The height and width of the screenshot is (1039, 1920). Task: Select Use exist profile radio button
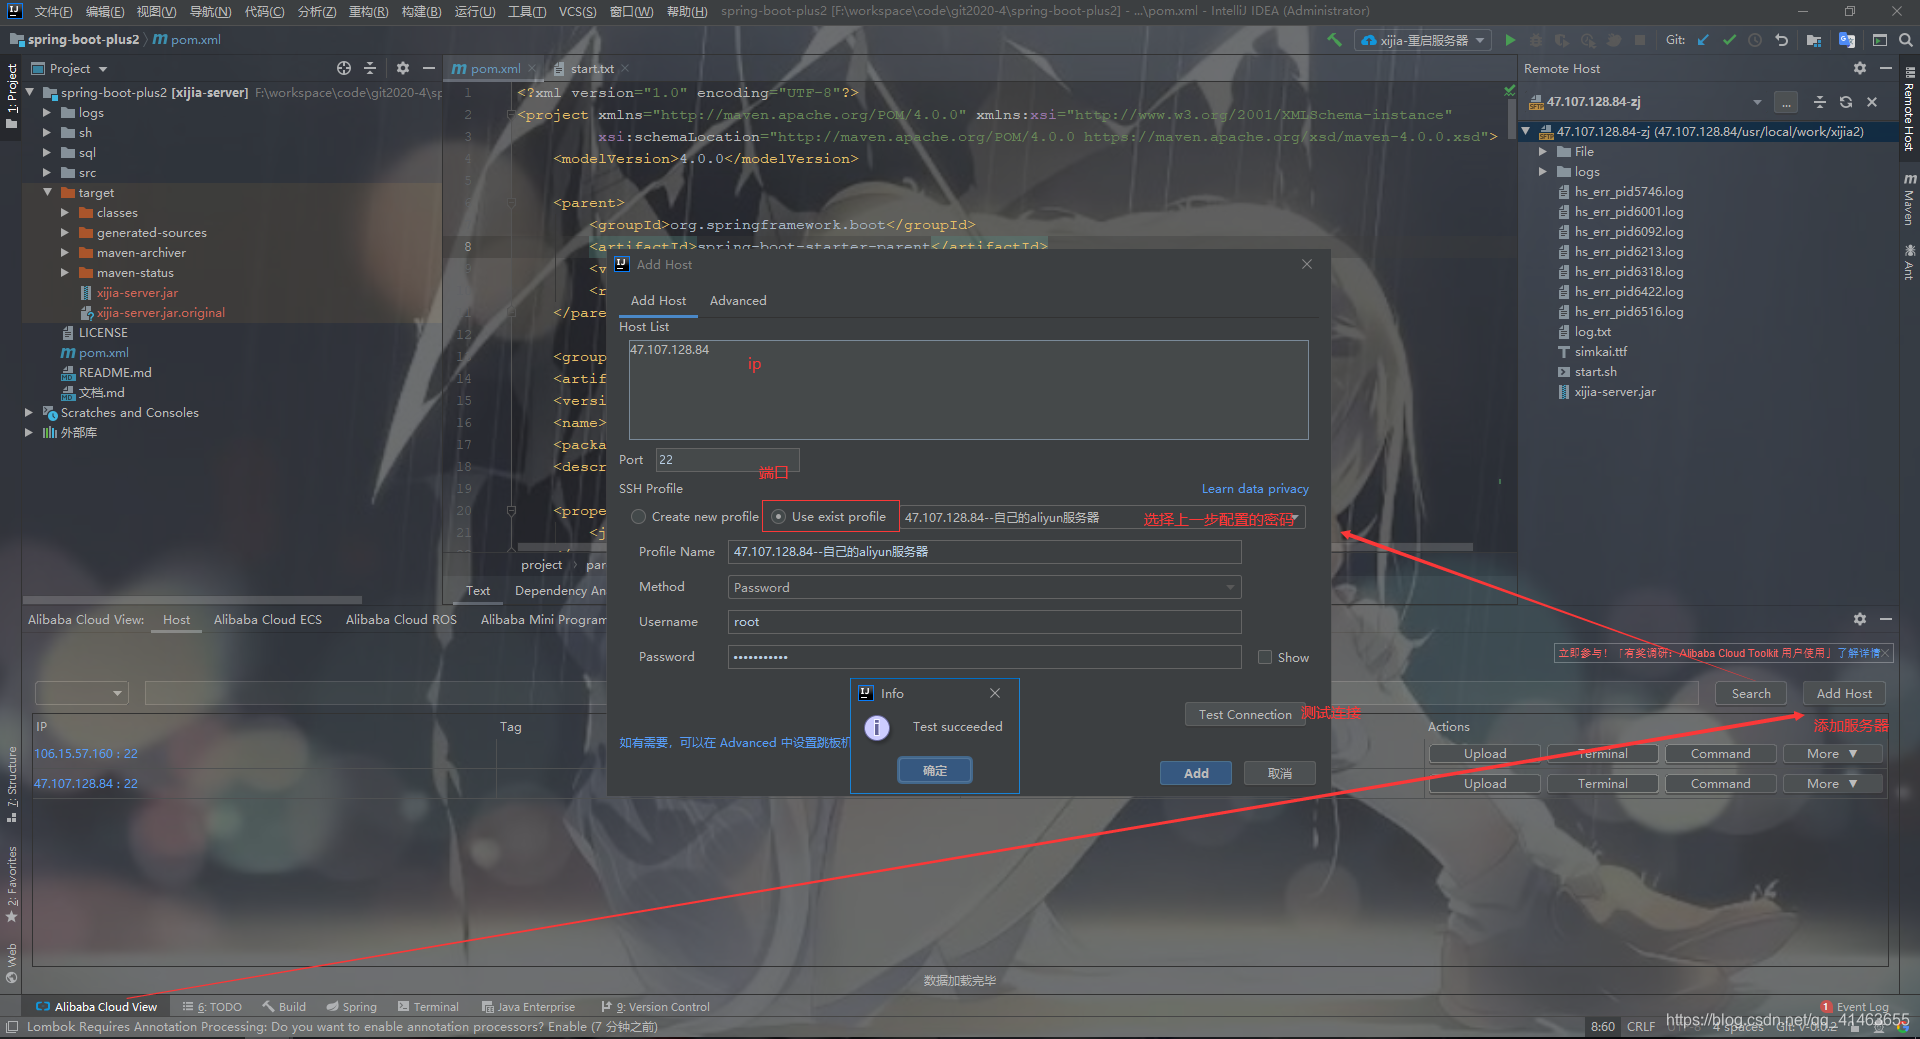(x=778, y=517)
